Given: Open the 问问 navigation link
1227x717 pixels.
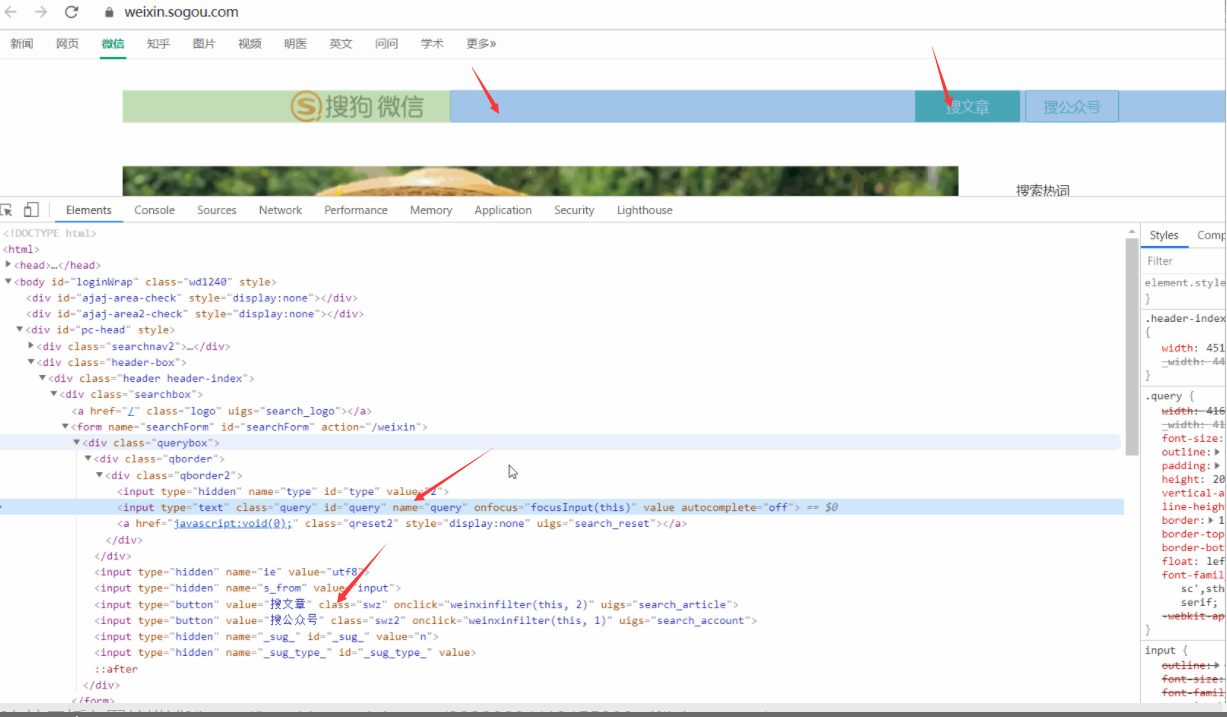Looking at the screenshot, I should point(386,44).
